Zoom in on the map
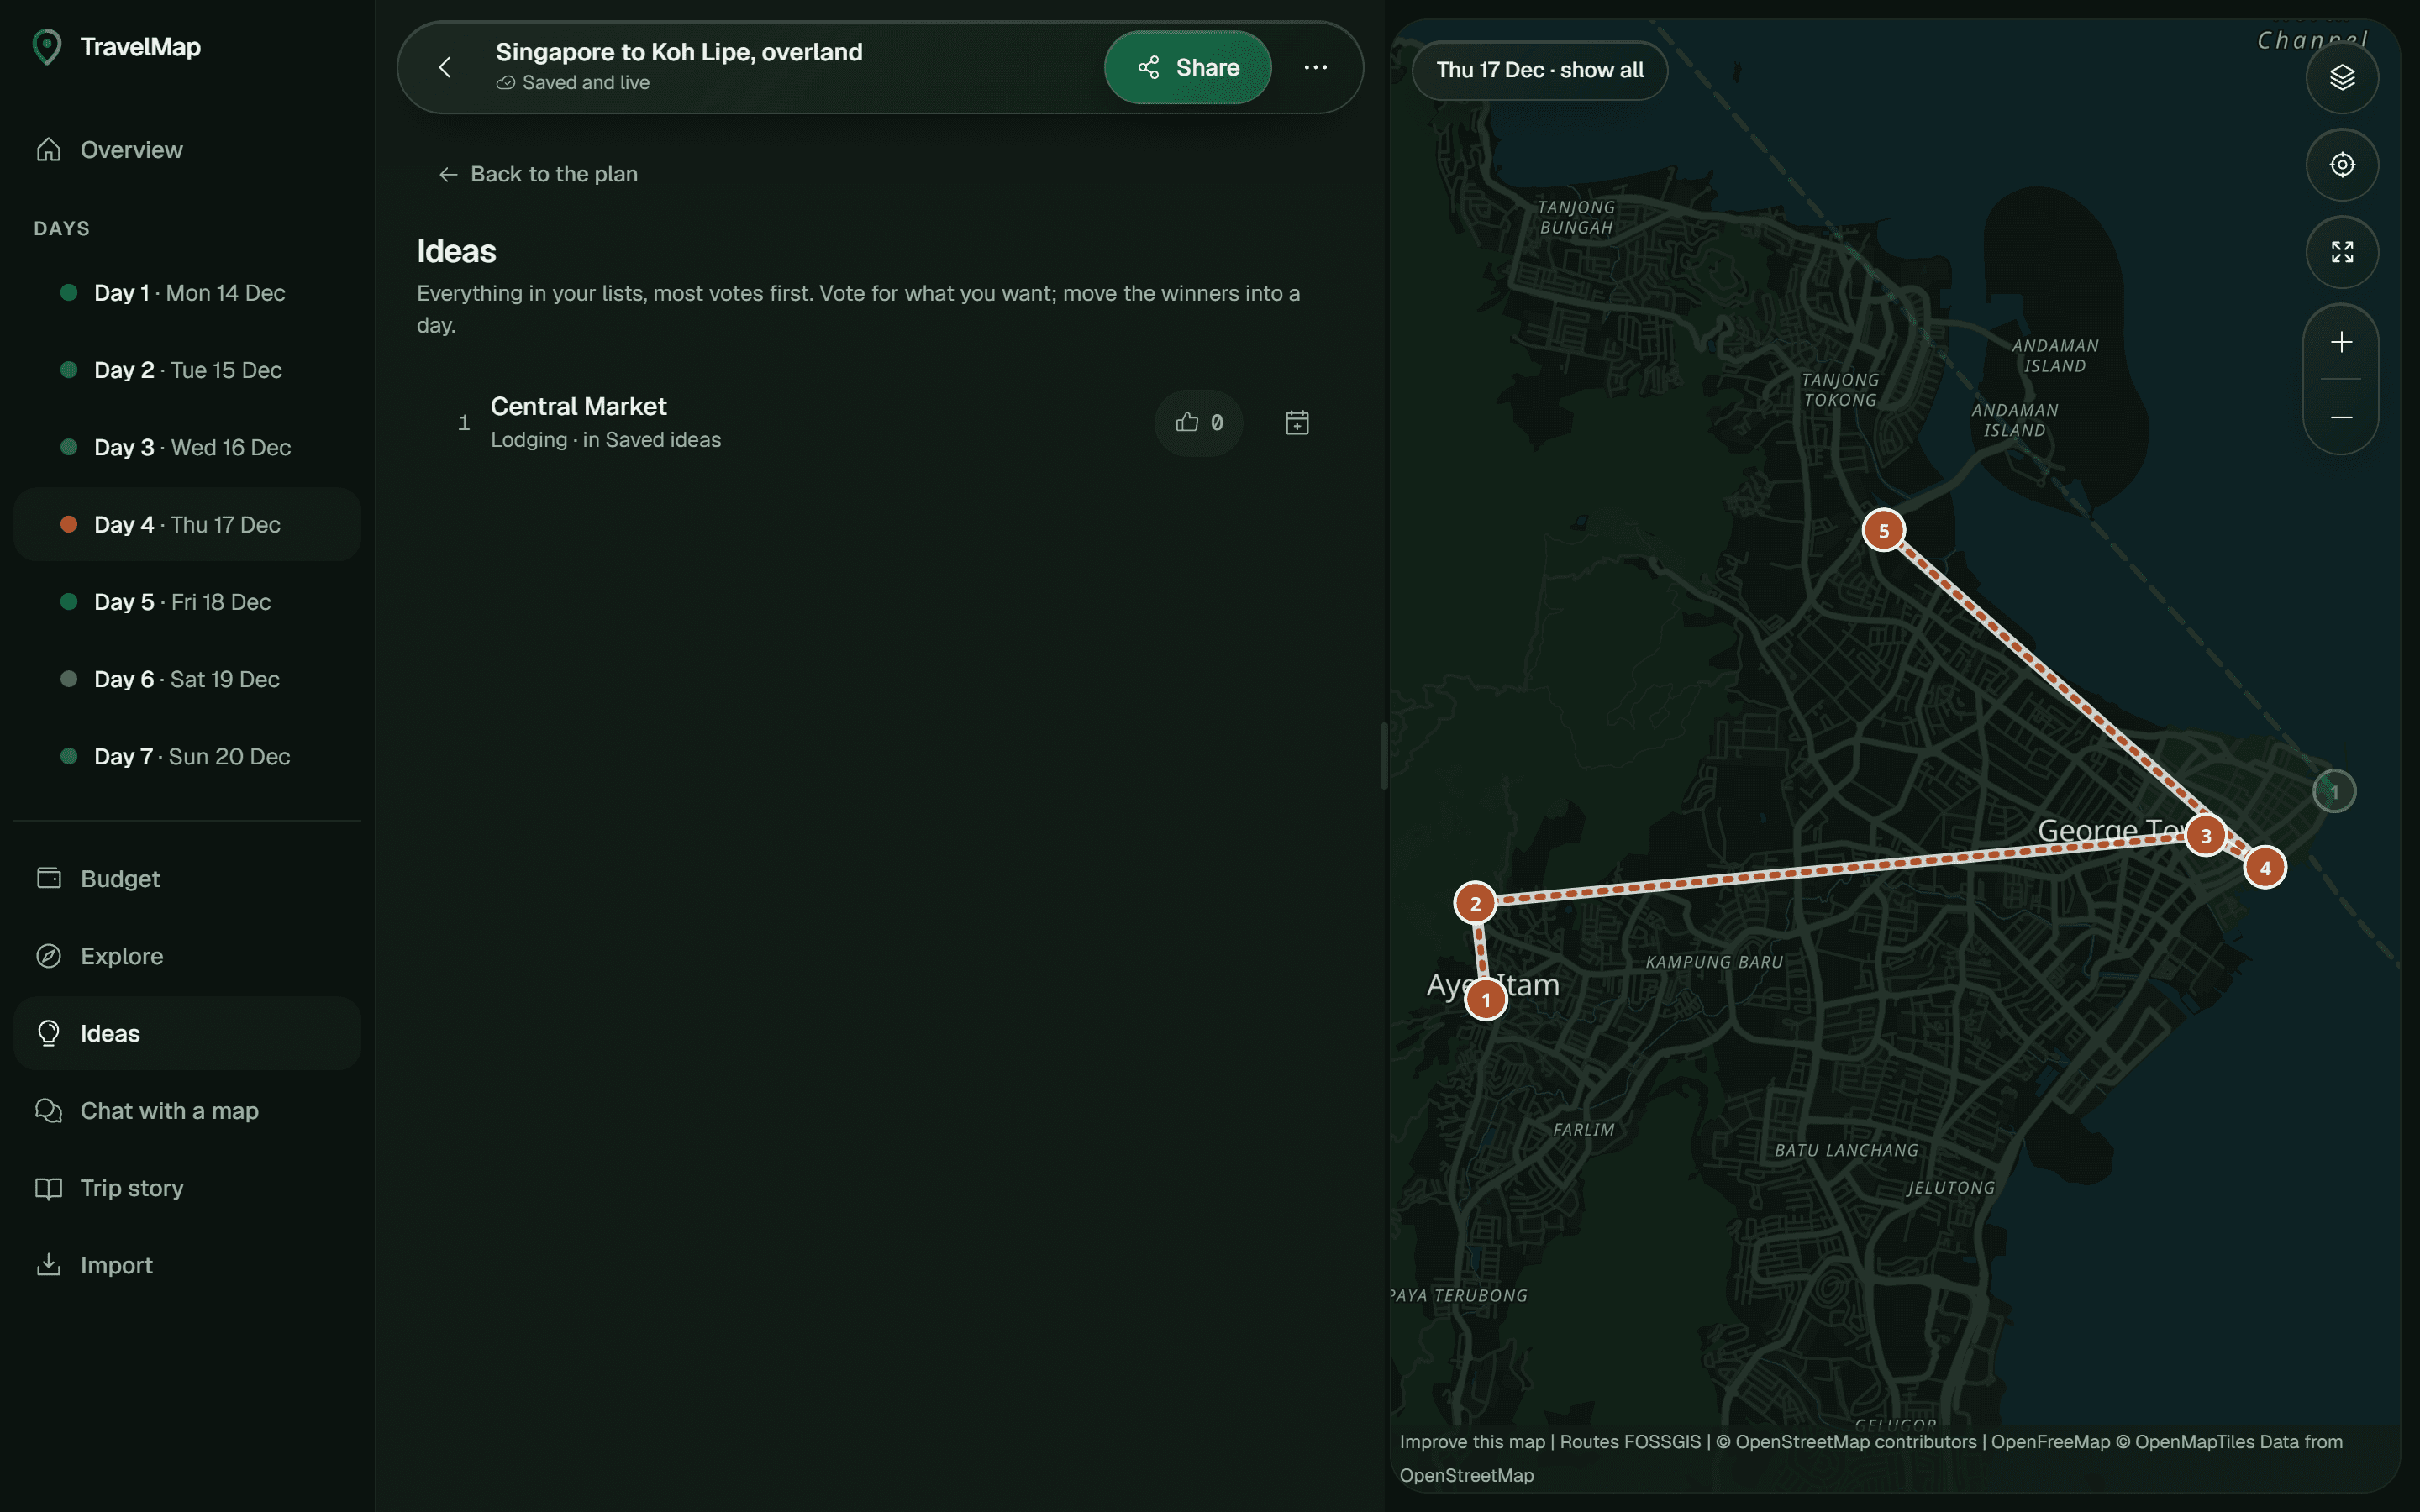The image size is (2420, 1512). (2341, 342)
